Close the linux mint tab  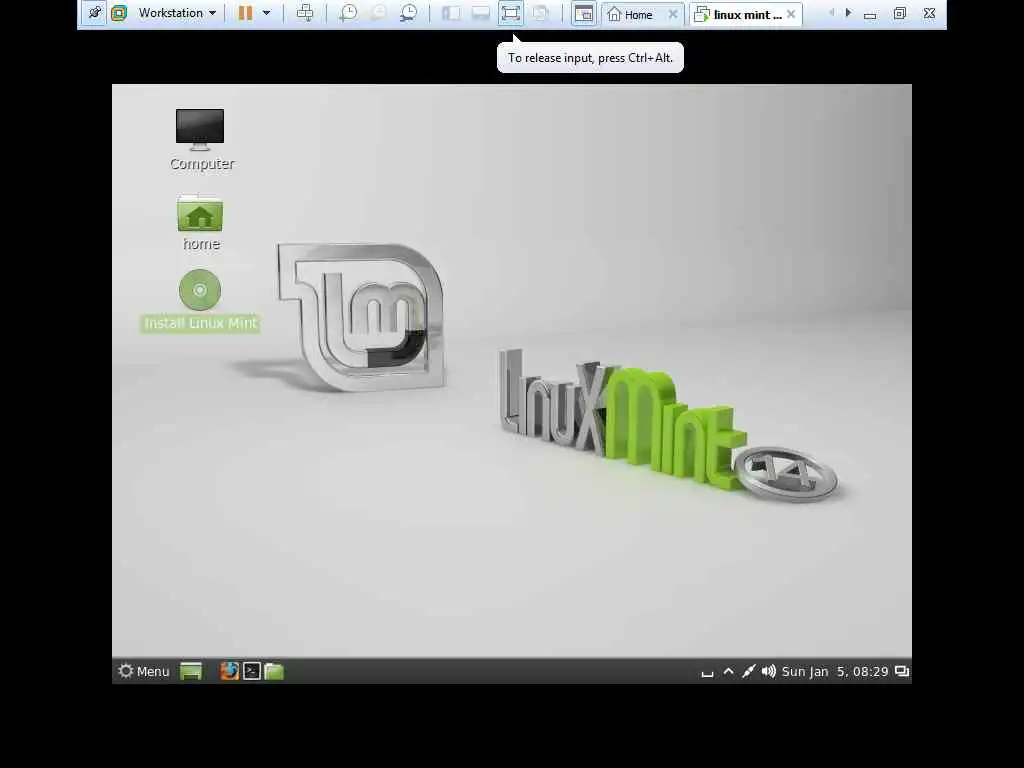pyautogui.click(x=791, y=14)
